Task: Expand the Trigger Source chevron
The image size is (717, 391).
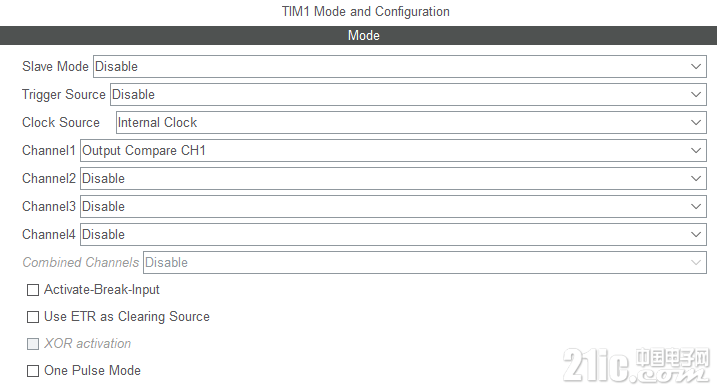Action: [696, 95]
